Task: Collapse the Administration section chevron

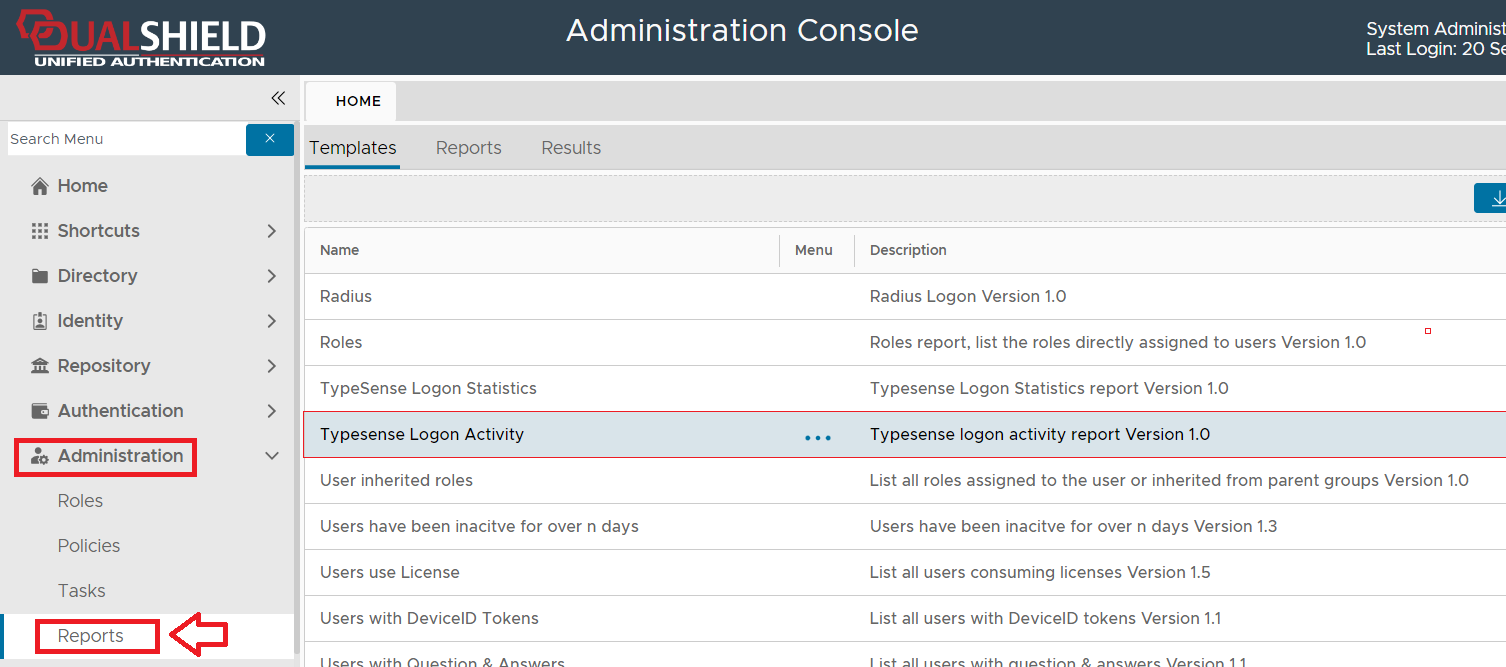Action: click(x=271, y=456)
